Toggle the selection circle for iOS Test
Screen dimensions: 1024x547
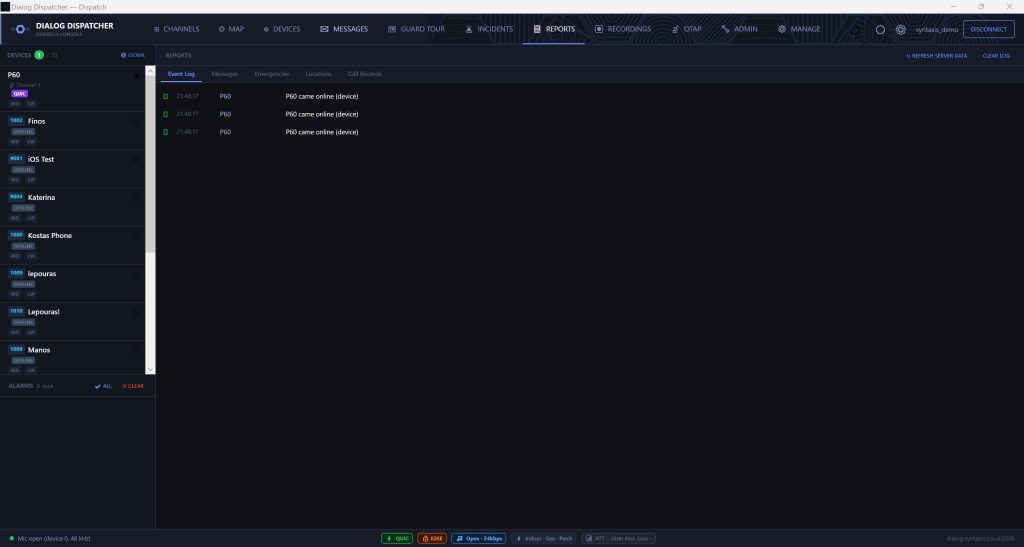click(x=136, y=159)
